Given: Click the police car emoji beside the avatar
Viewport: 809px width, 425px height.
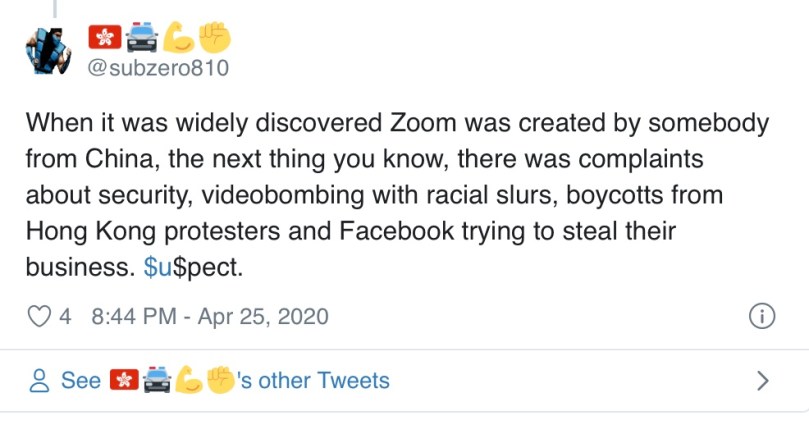Looking at the screenshot, I should click(140, 38).
